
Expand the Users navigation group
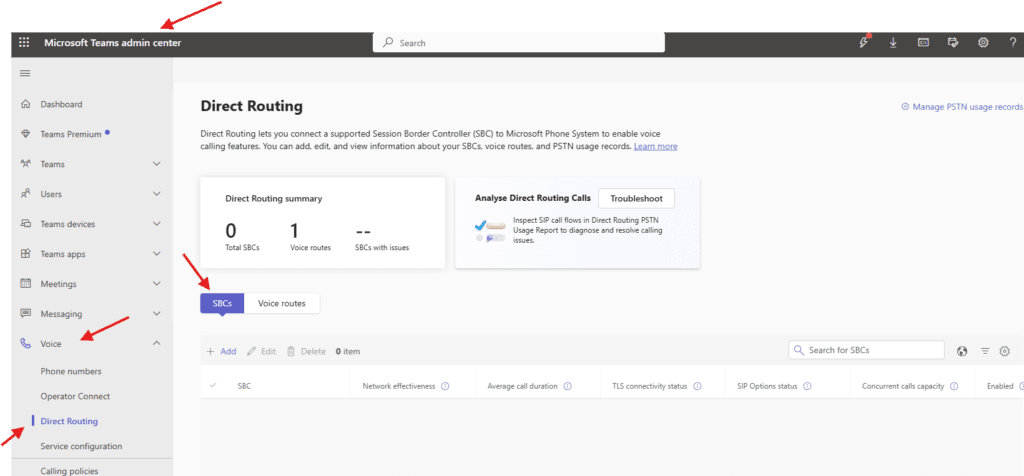(x=156, y=194)
